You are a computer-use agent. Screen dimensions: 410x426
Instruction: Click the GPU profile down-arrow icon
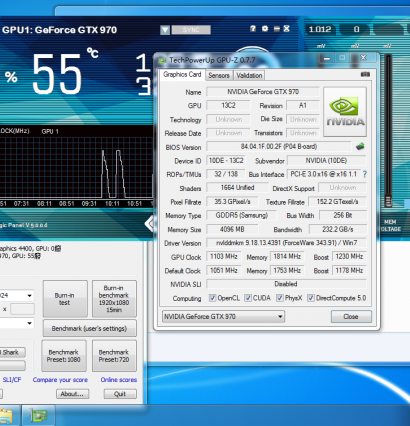coord(165,30)
